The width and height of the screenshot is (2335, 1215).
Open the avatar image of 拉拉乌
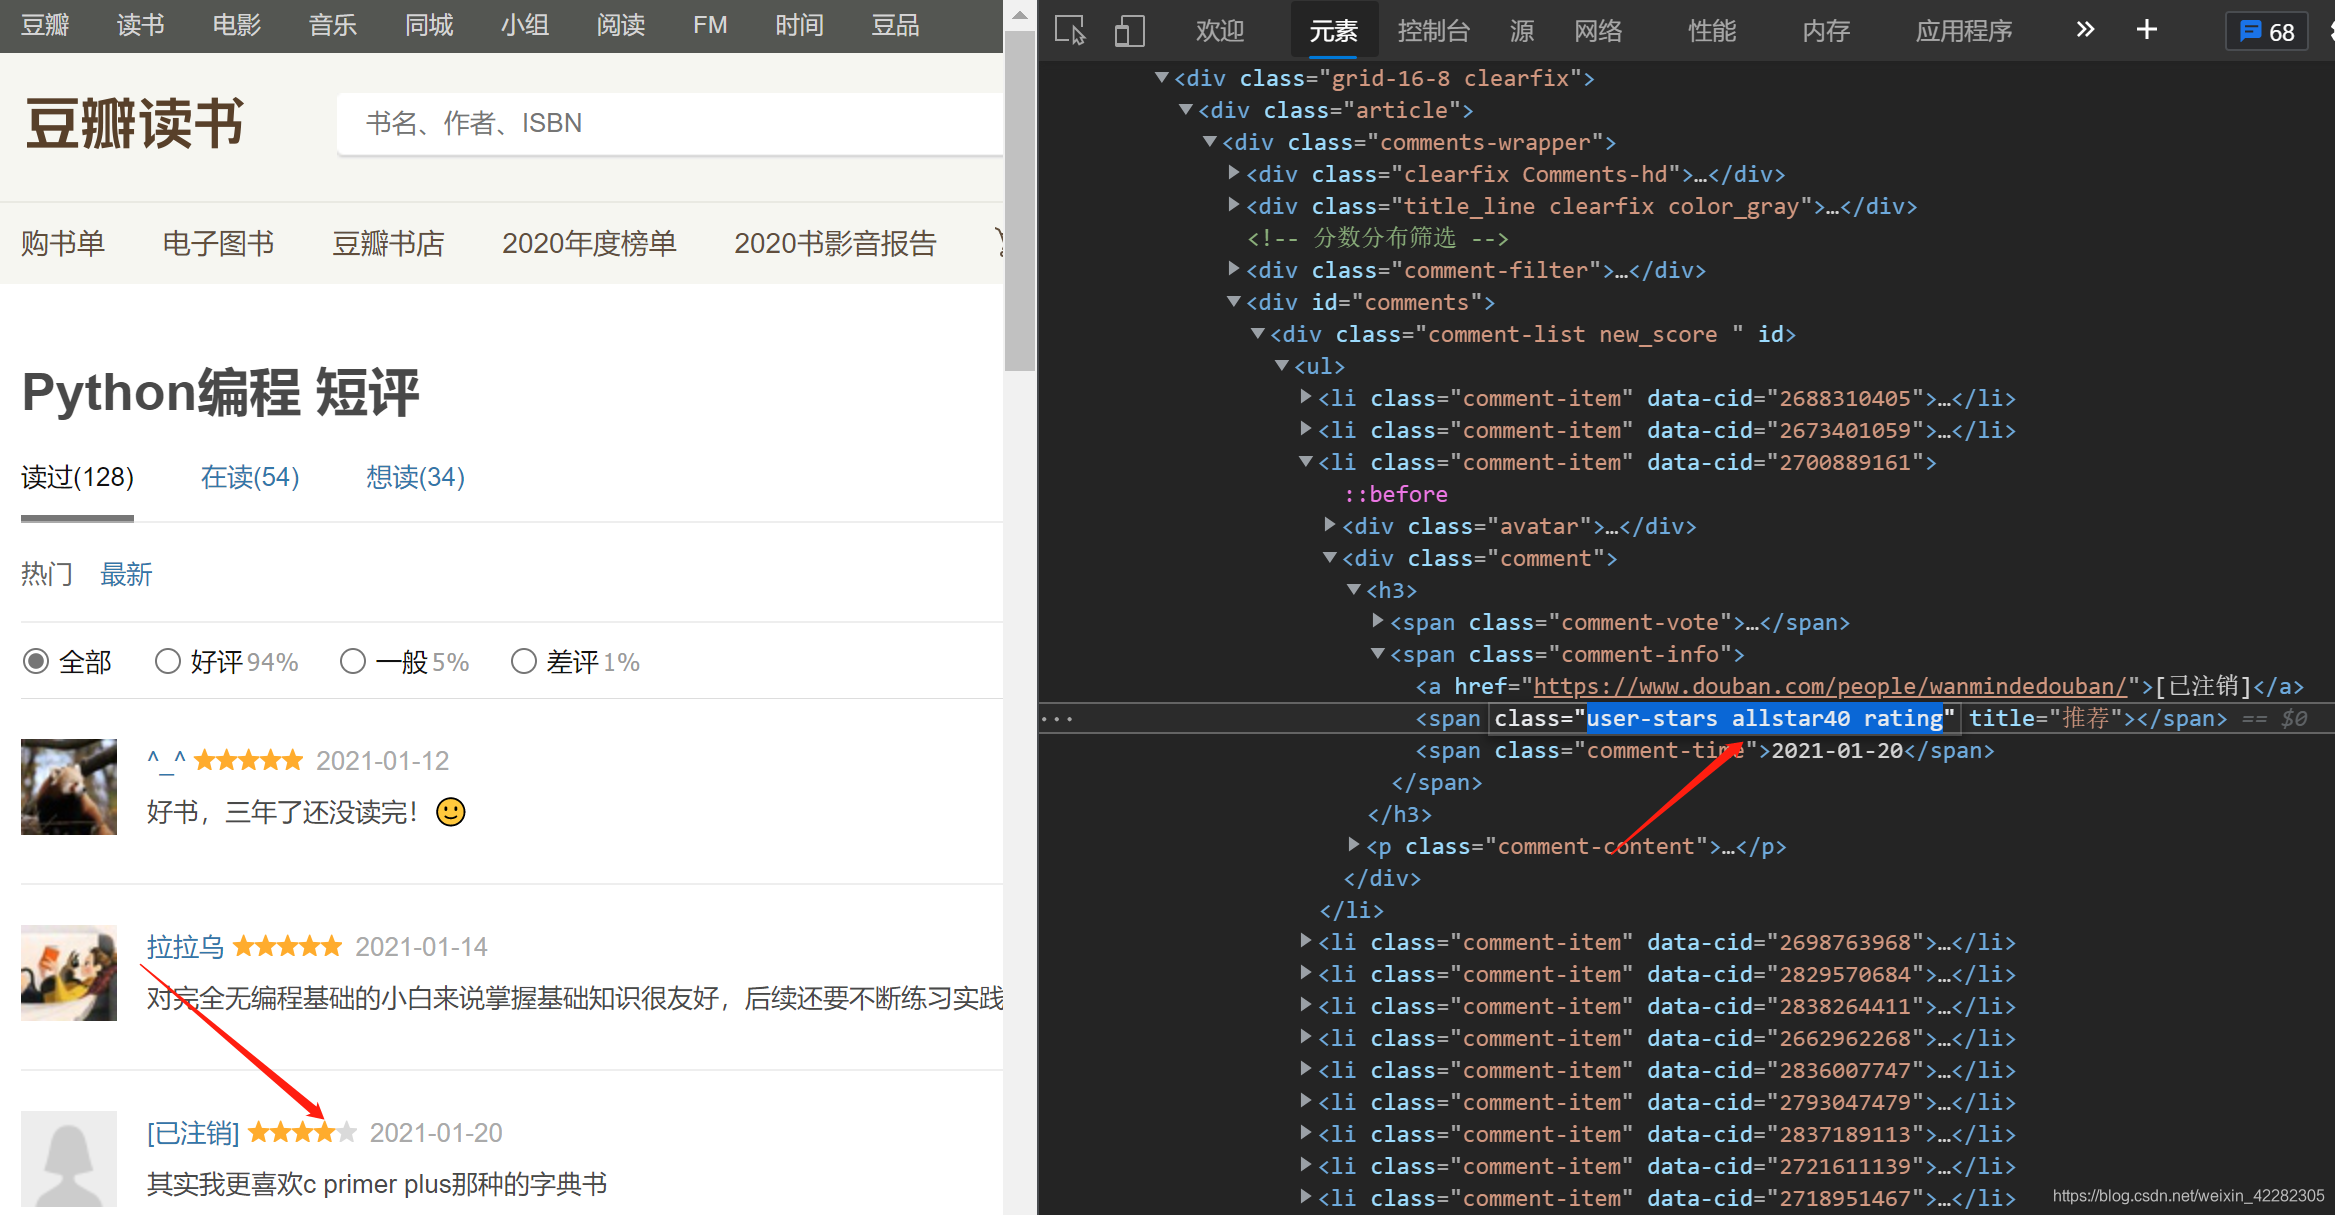[69, 973]
